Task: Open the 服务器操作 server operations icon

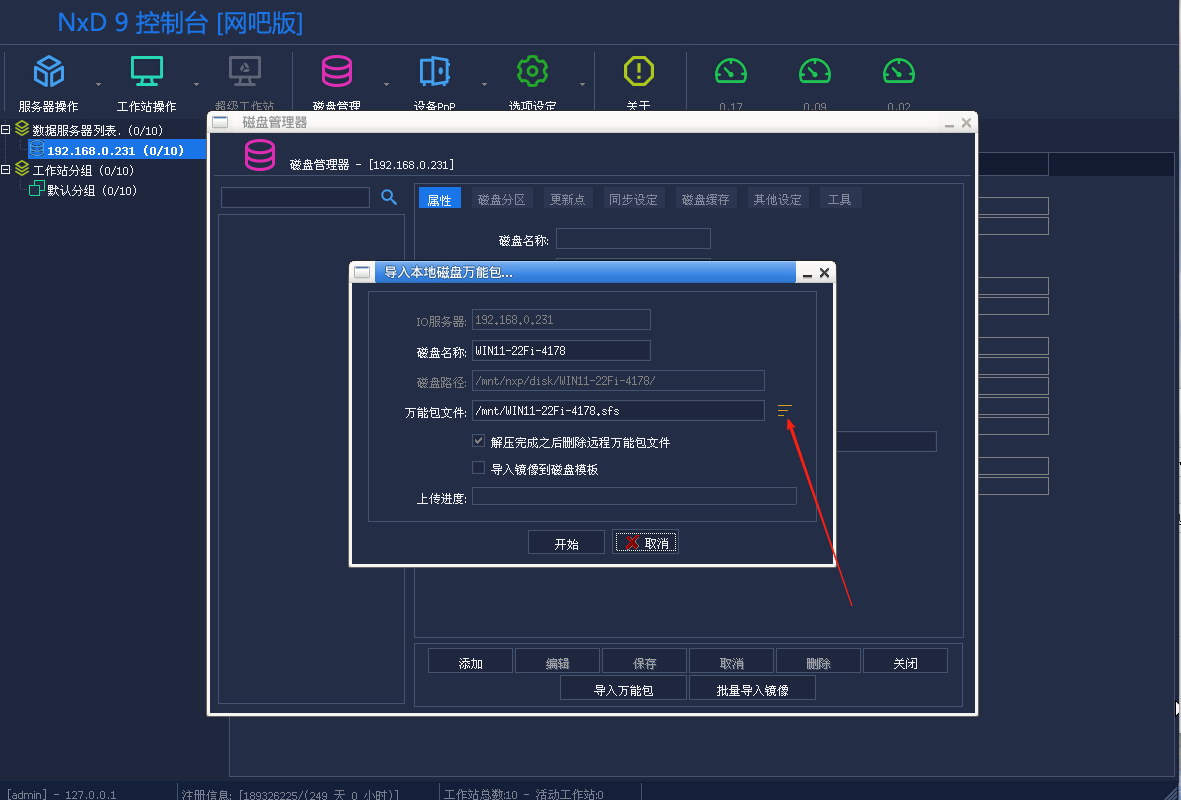Action: (48, 71)
